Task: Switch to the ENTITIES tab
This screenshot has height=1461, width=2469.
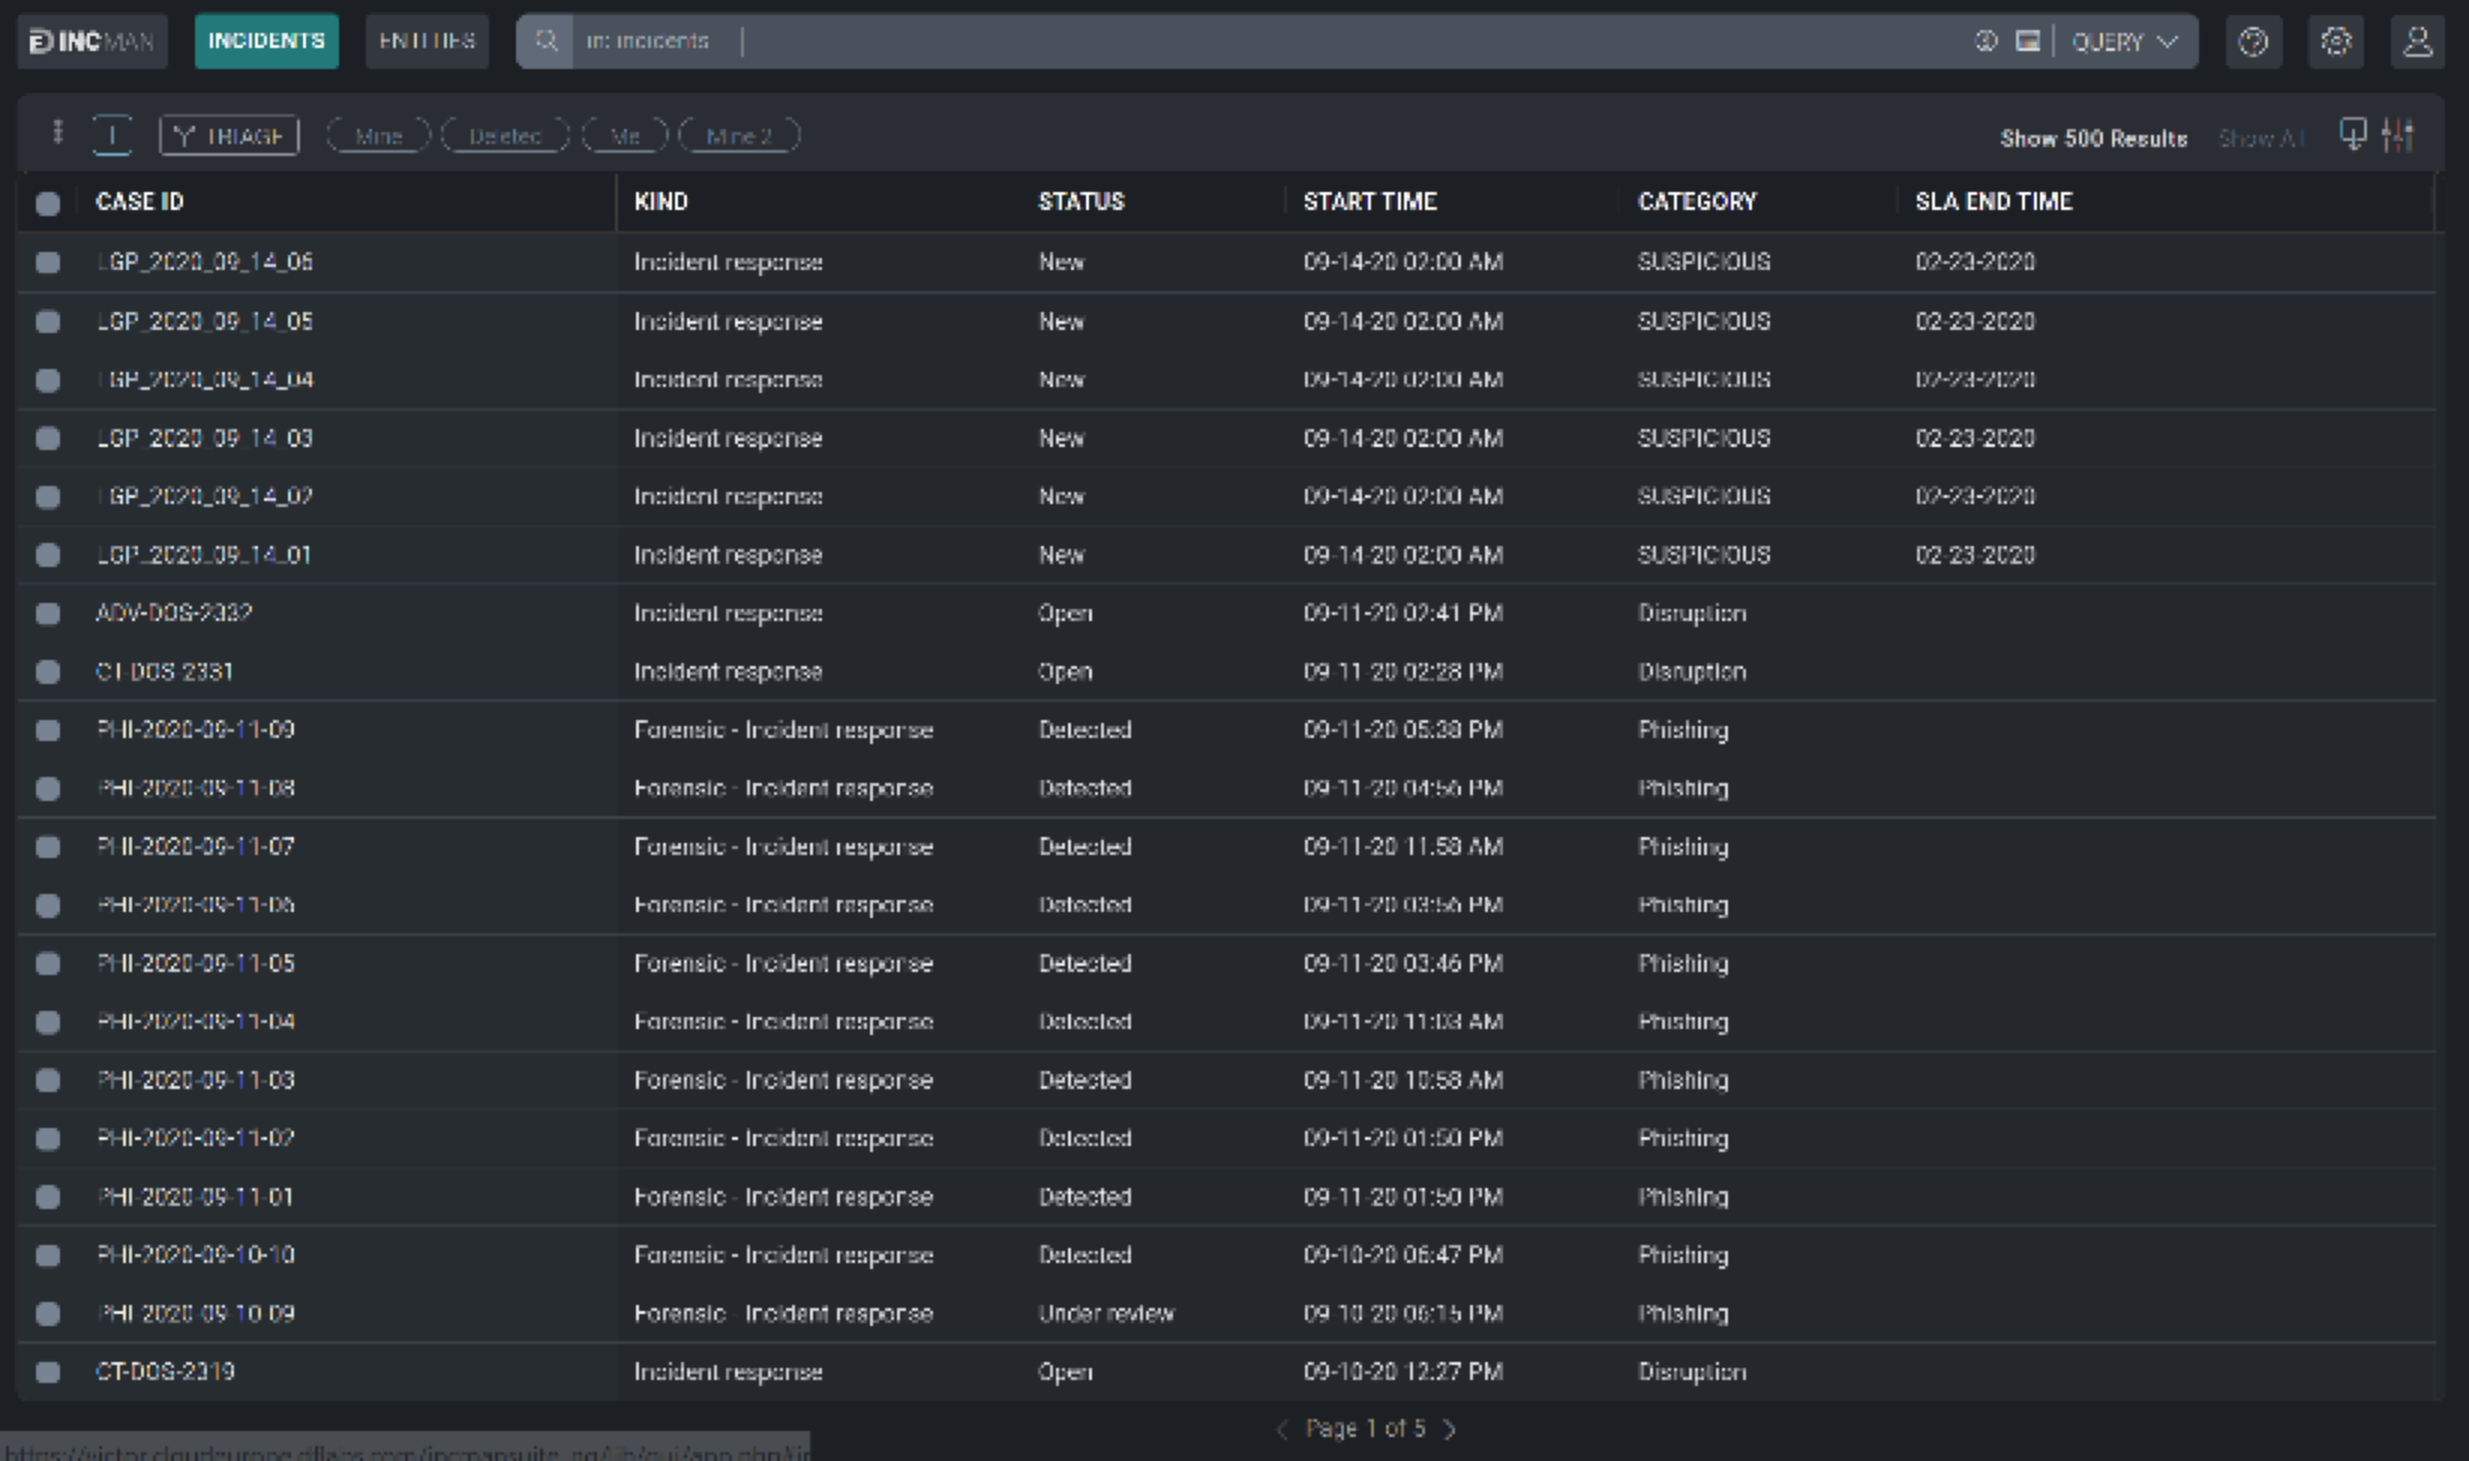Action: point(427,41)
